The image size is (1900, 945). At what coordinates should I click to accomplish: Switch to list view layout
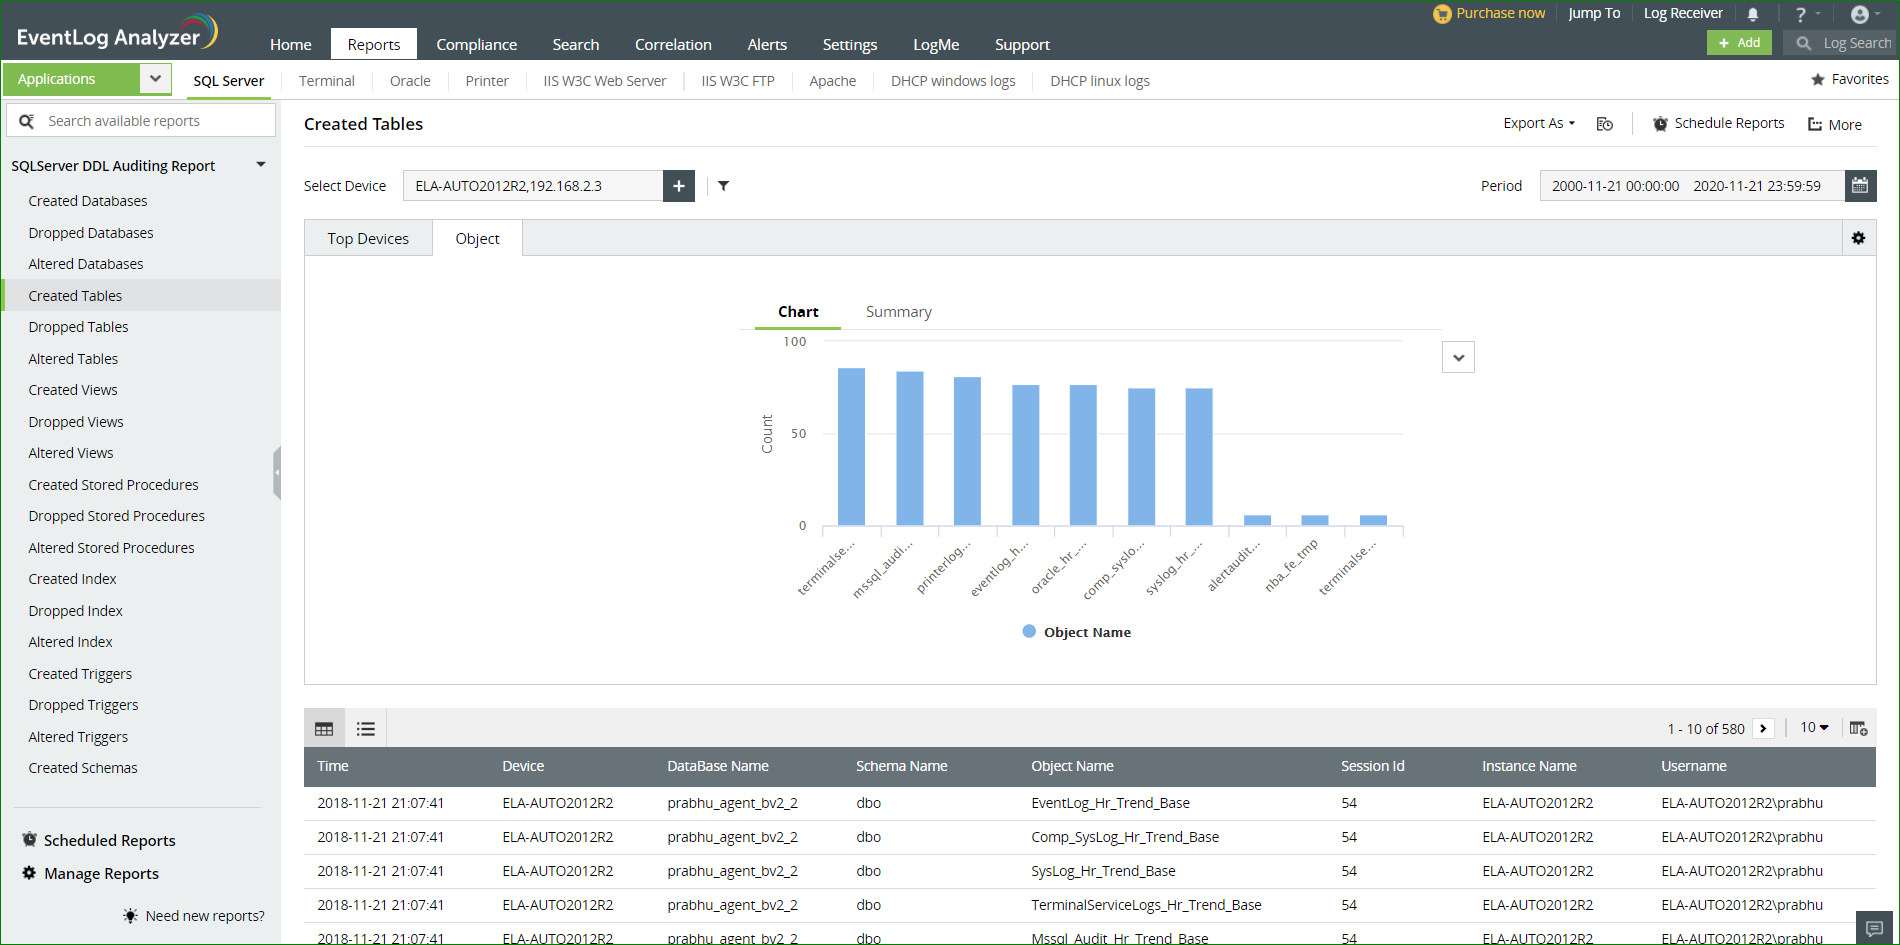[366, 729]
